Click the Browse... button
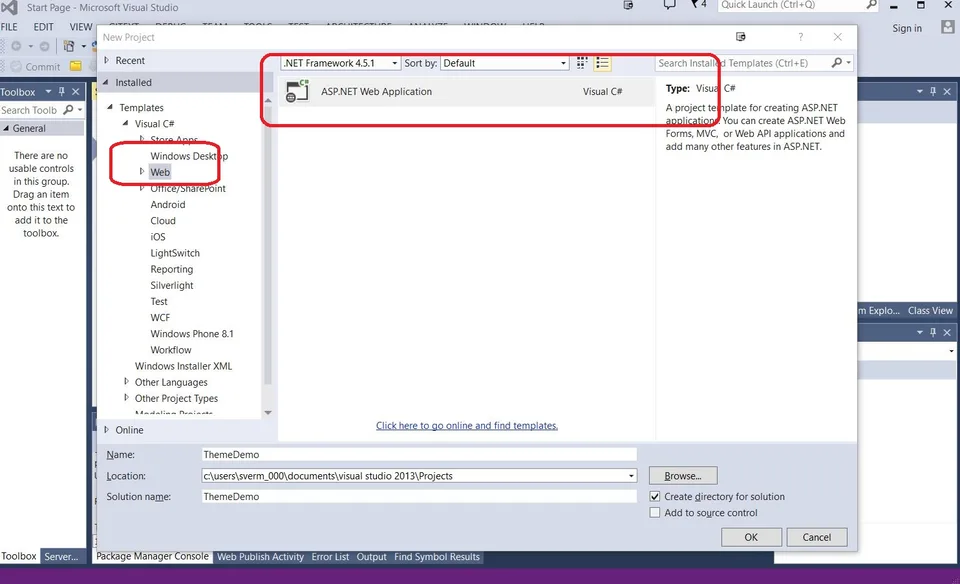 pos(683,476)
